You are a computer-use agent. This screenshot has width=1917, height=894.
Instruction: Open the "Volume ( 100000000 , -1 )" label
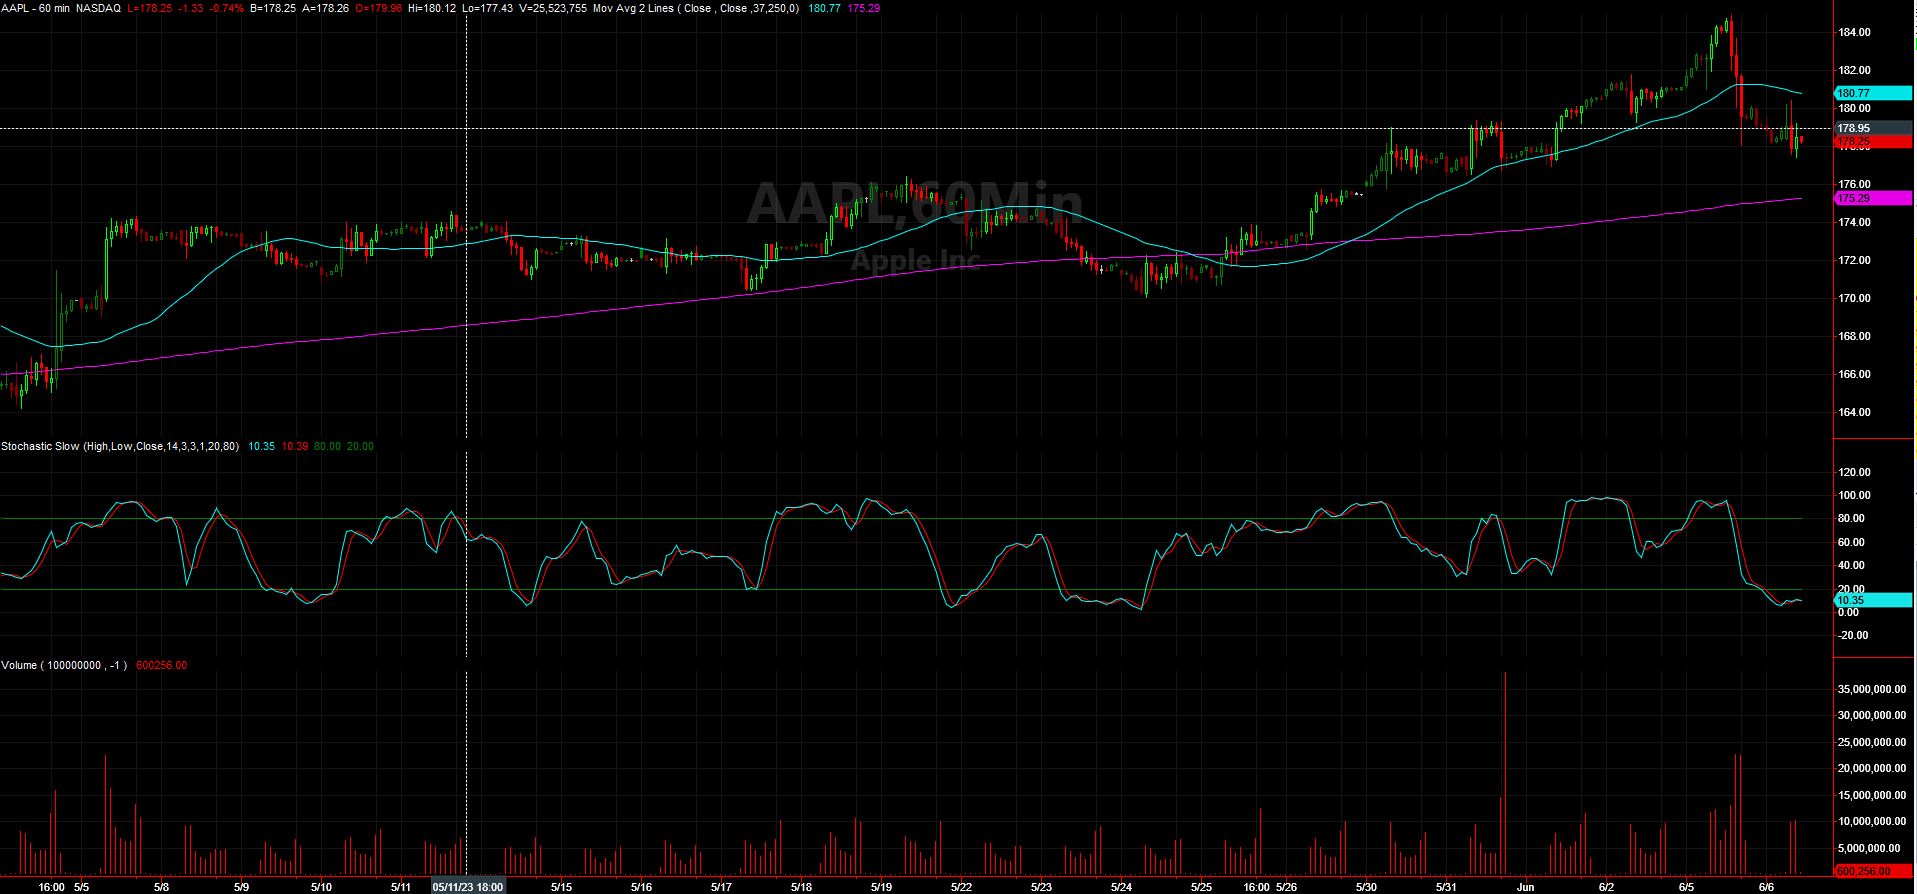(x=64, y=665)
